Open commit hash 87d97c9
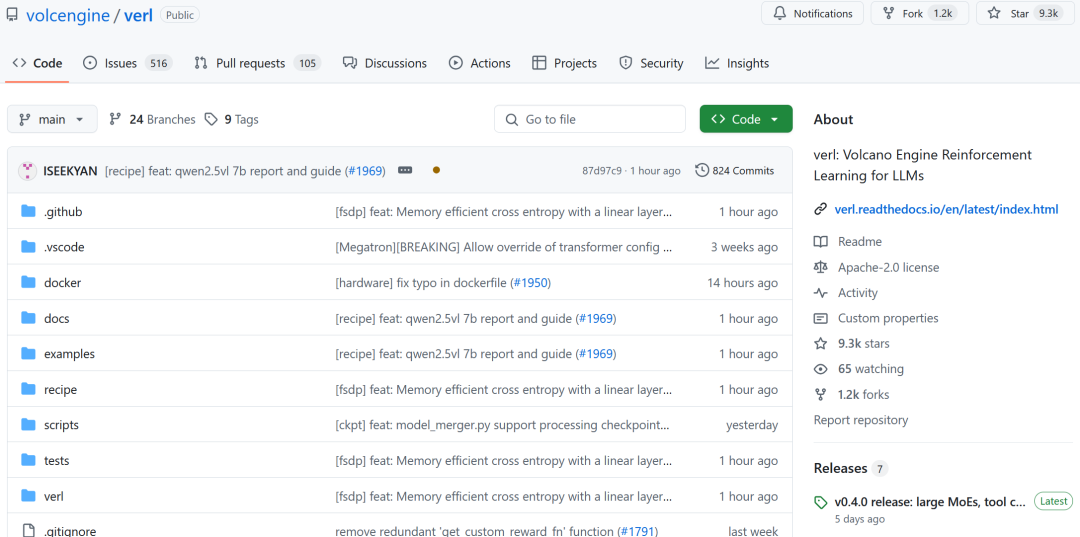Image resolution: width=1080 pixels, height=537 pixels. pos(601,171)
